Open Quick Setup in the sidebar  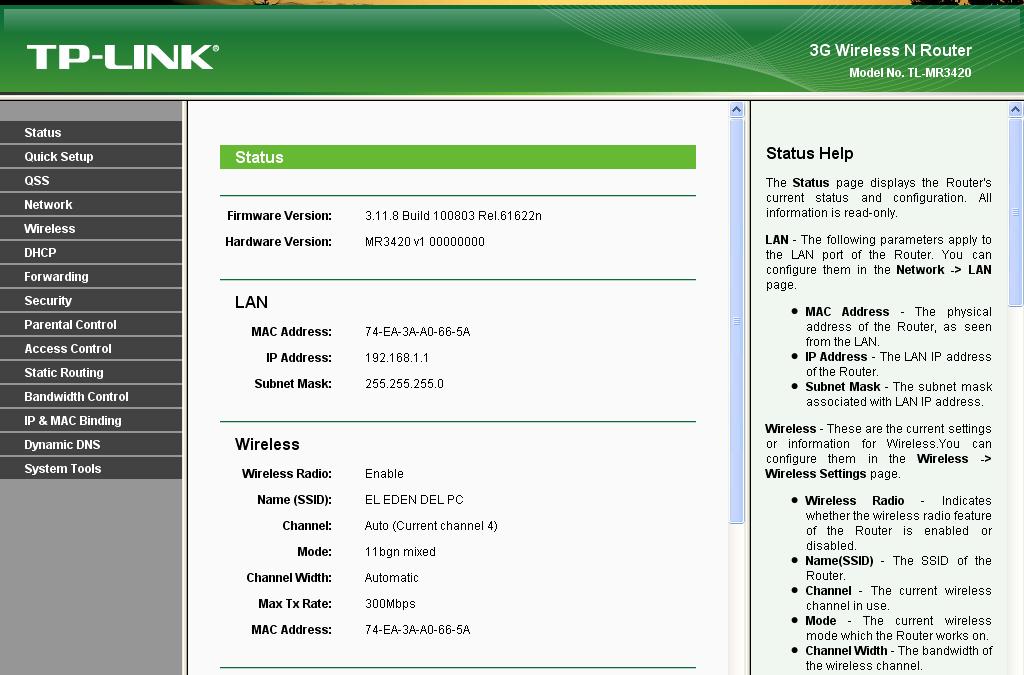(x=91, y=157)
